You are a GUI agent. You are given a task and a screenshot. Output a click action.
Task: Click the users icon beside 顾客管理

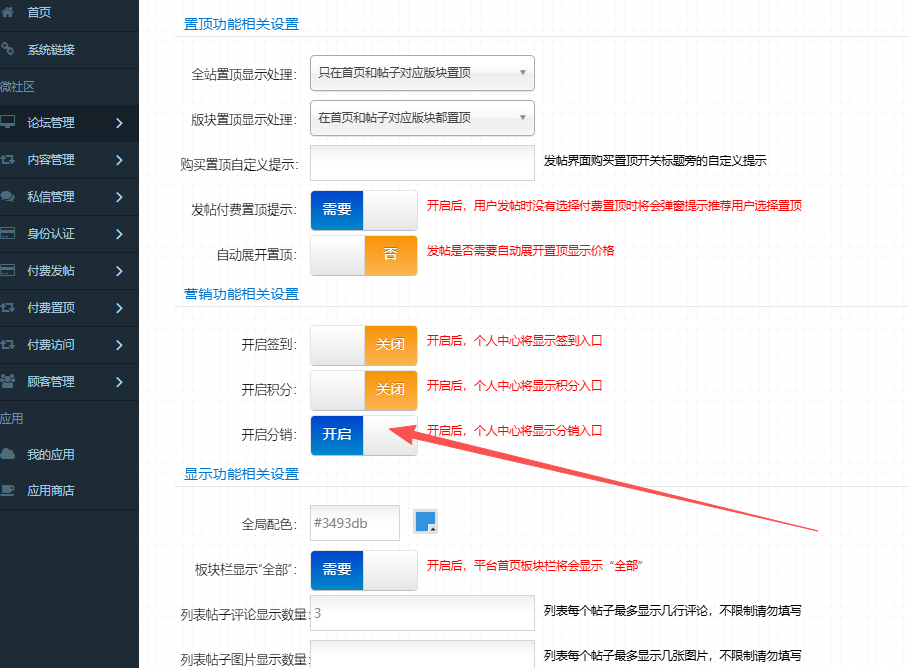pos(8,381)
